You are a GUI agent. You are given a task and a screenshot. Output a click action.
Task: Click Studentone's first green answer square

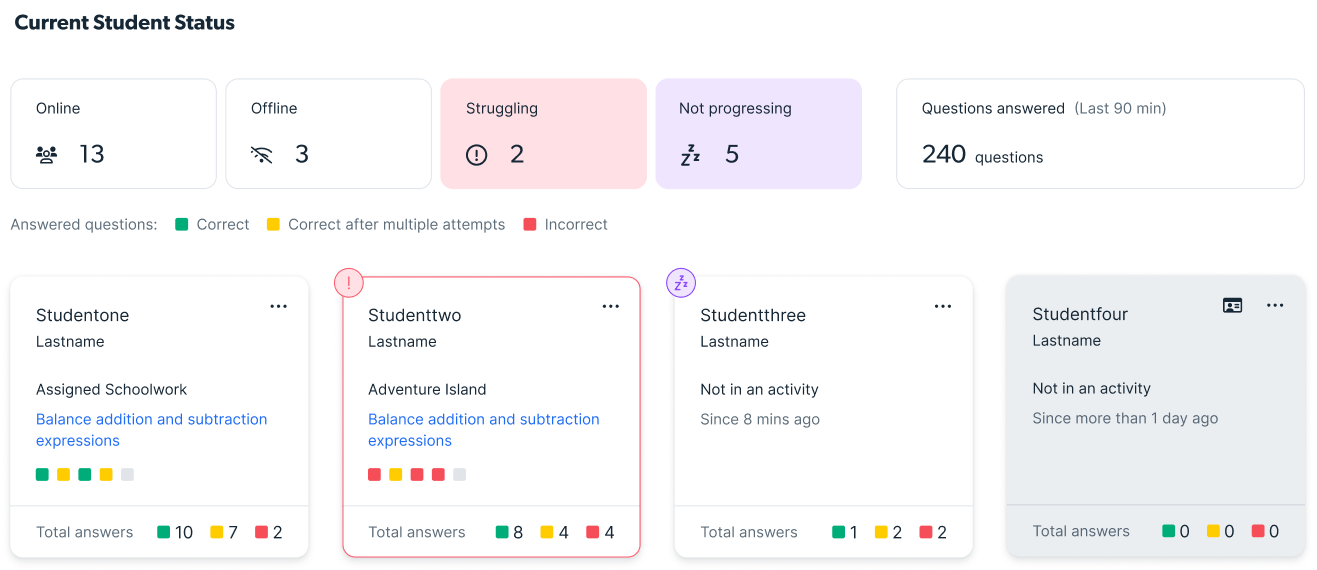(x=42, y=475)
